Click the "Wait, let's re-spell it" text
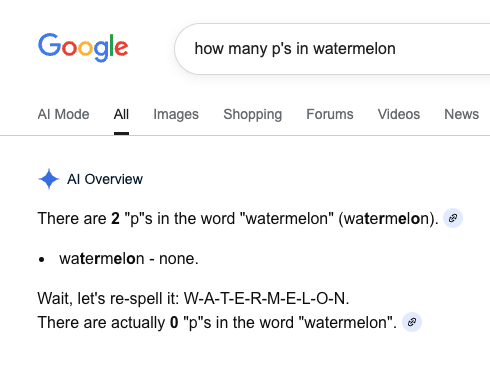This screenshot has width=490, height=374. coord(108,298)
